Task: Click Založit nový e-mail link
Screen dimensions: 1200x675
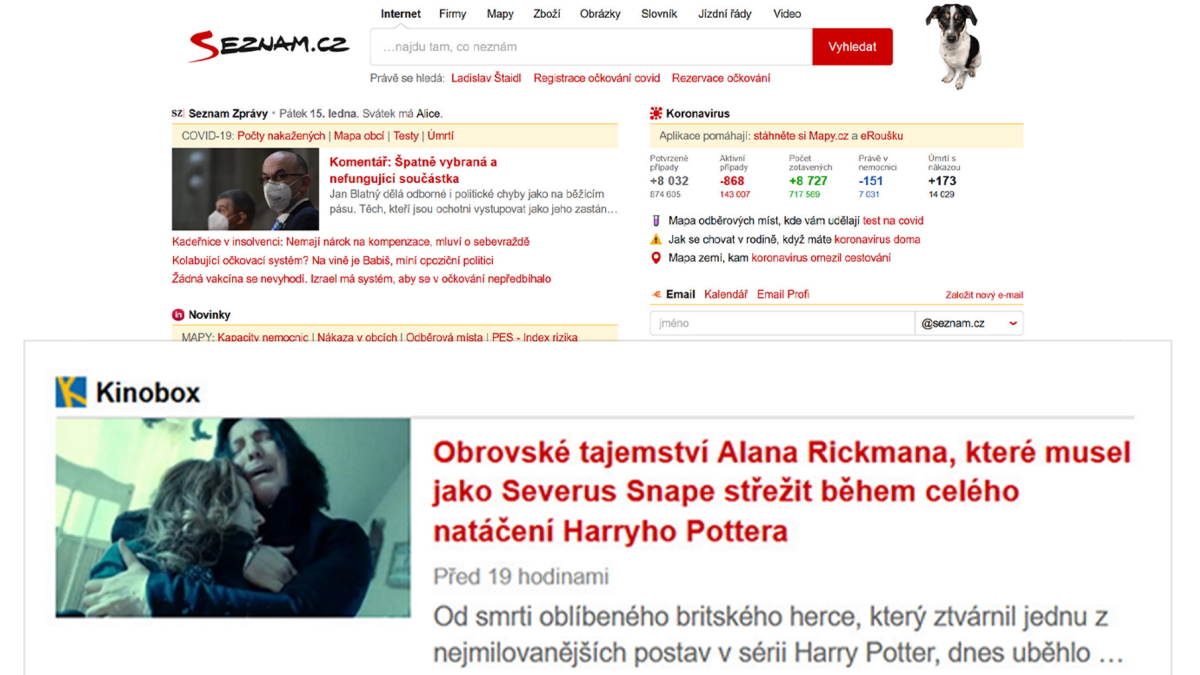Action: click(x=984, y=295)
